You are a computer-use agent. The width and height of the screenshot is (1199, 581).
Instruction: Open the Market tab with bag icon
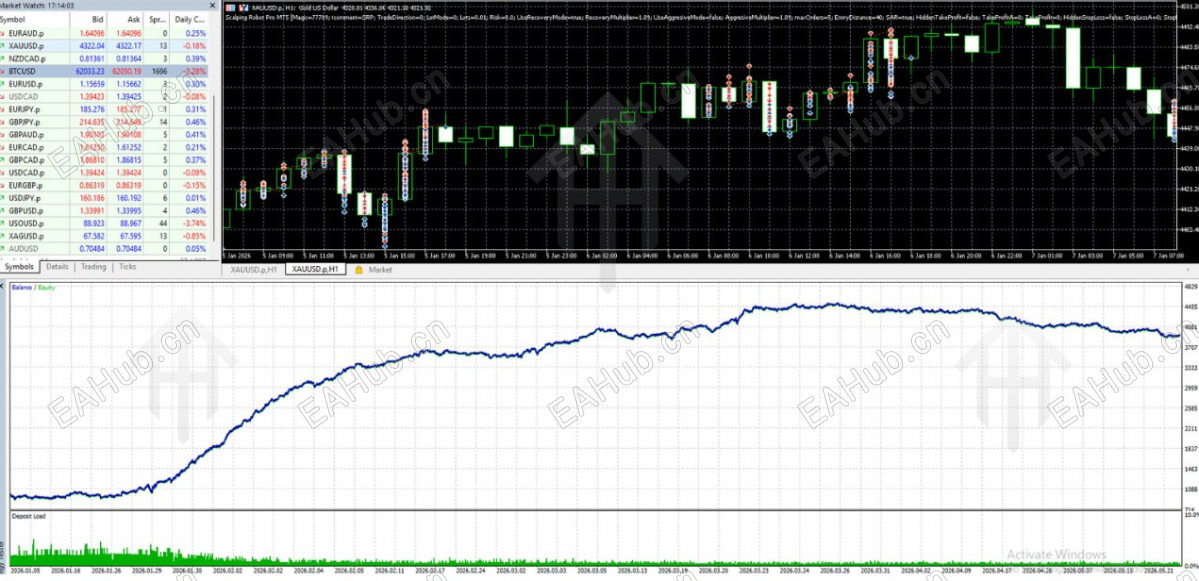coord(373,270)
